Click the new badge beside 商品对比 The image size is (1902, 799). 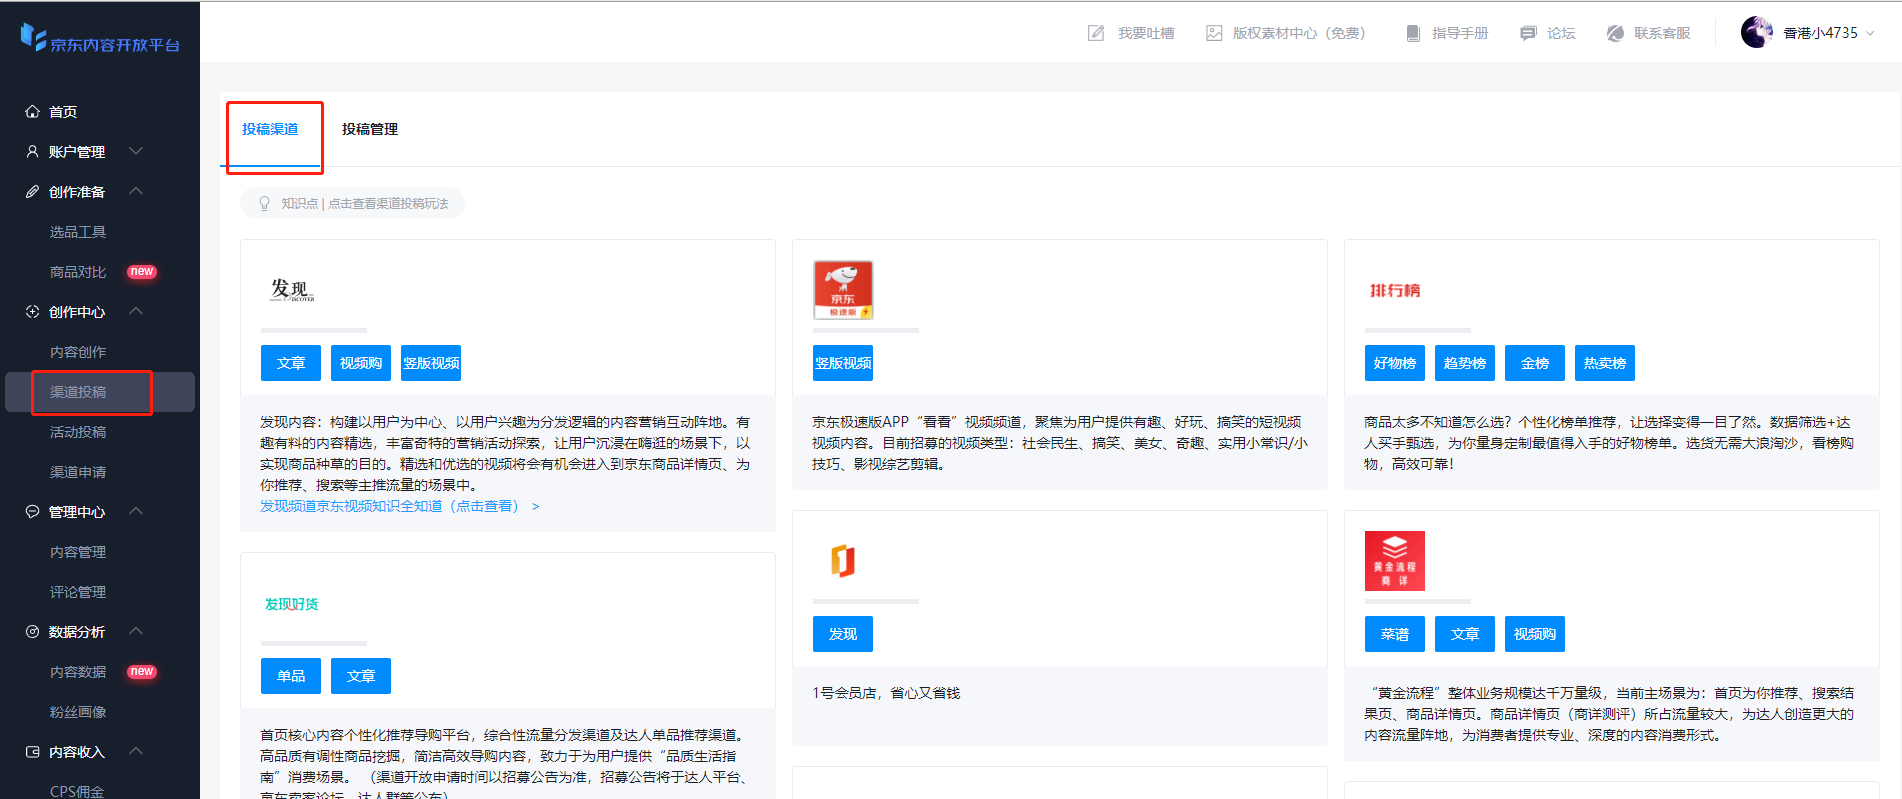pyautogui.click(x=142, y=272)
